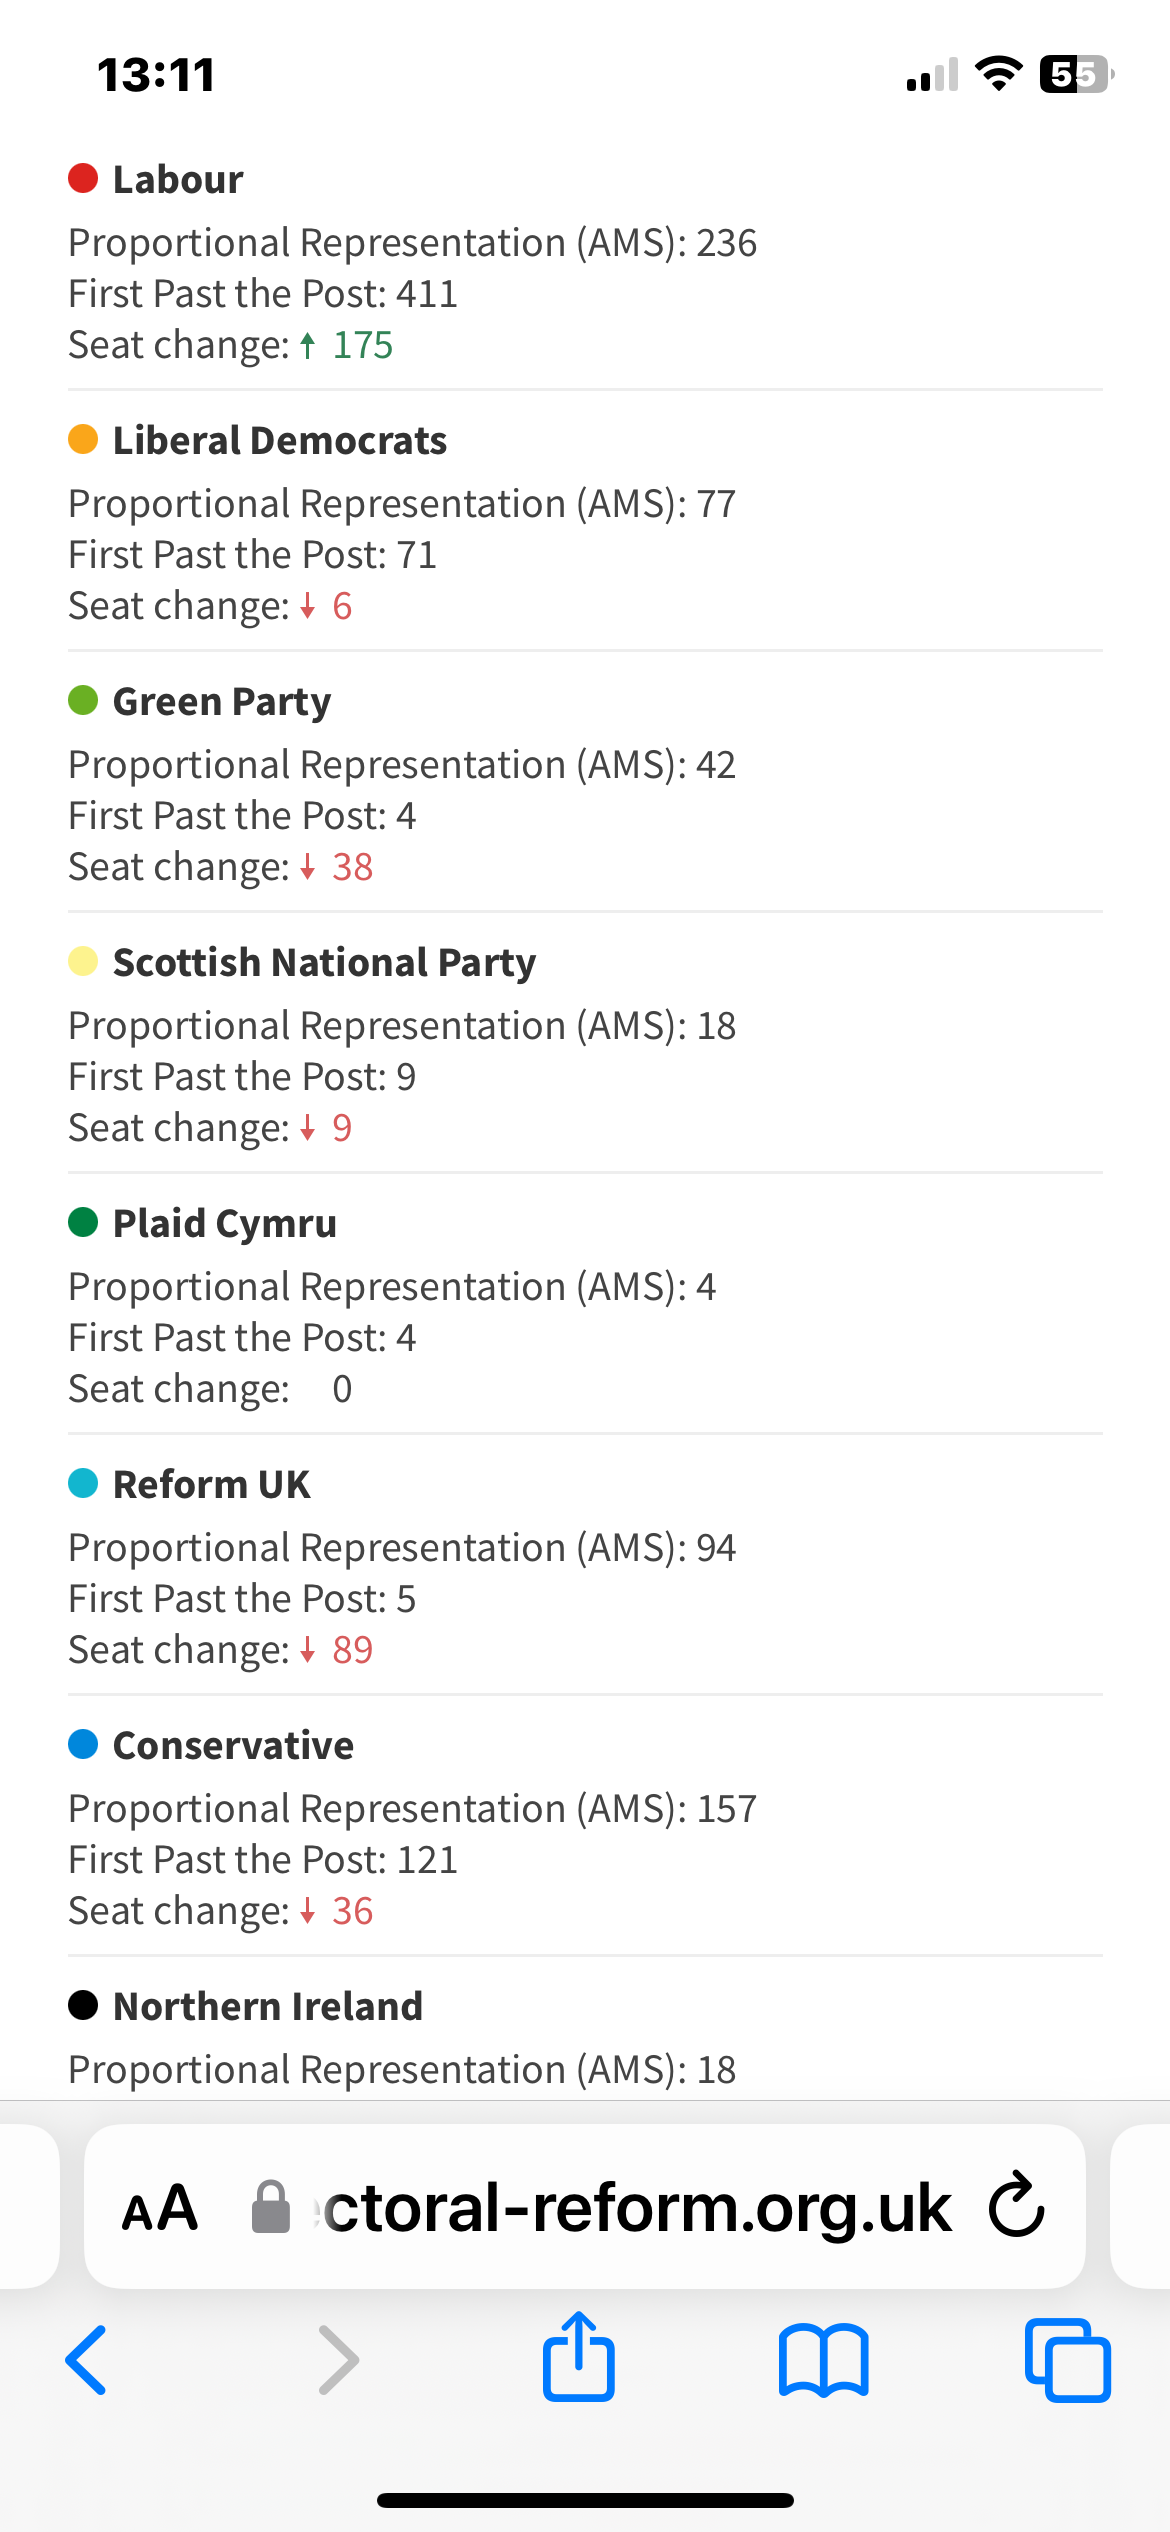Tap the electoral-reform.org.uk address field
Screen dimensions: 1170x2532
[636, 2207]
